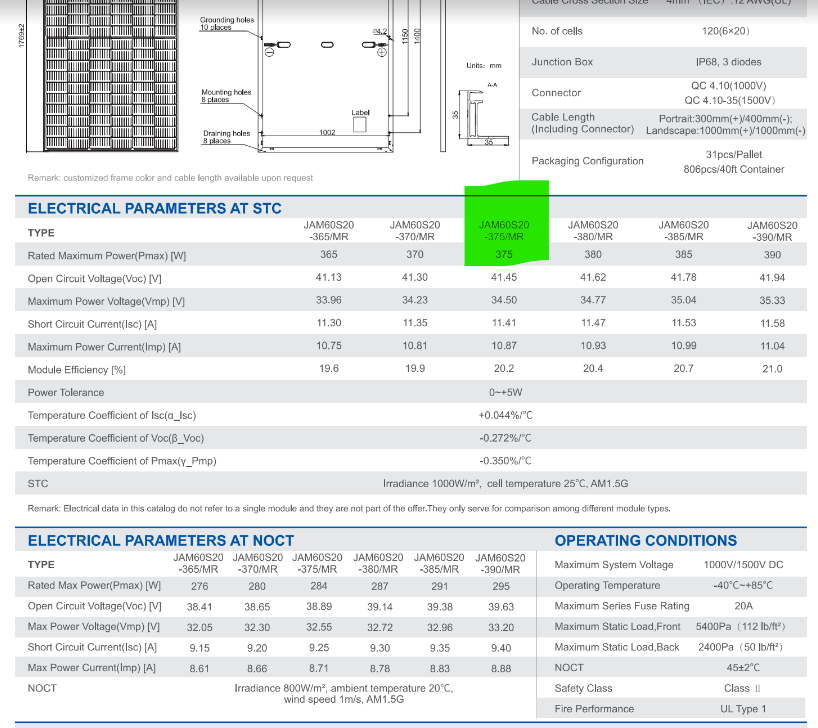Image resolution: width=818 pixels, height=728 pixels.
Task: Select the 295 rated max power NOCT value
Action: tap(501, 586)
